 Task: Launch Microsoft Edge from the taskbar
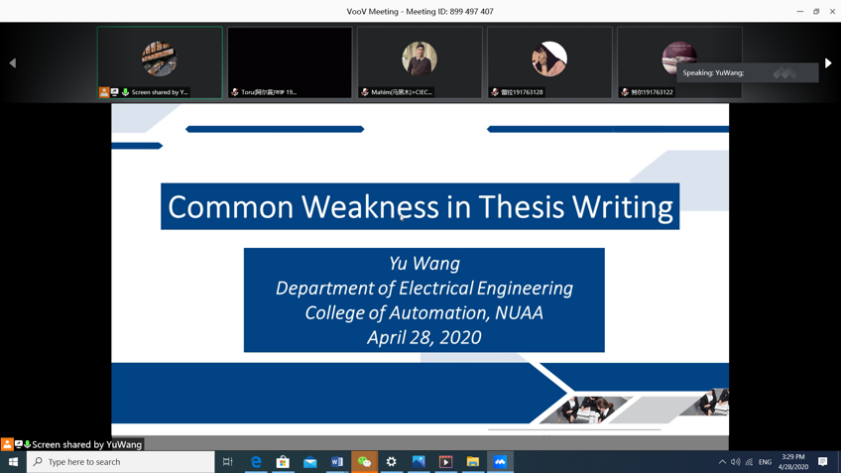point(256,462)
